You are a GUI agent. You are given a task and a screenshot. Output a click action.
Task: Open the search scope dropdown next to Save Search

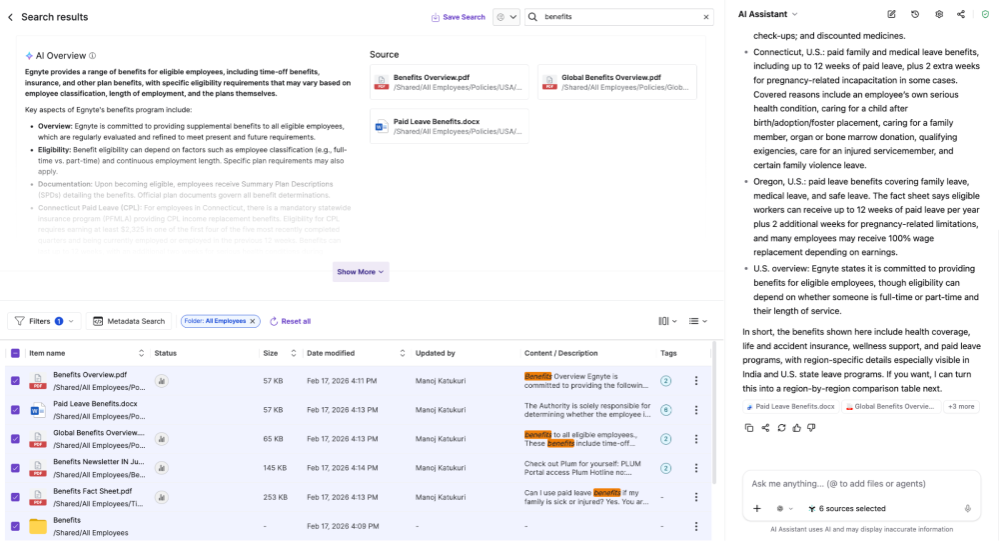click(507, 17)
